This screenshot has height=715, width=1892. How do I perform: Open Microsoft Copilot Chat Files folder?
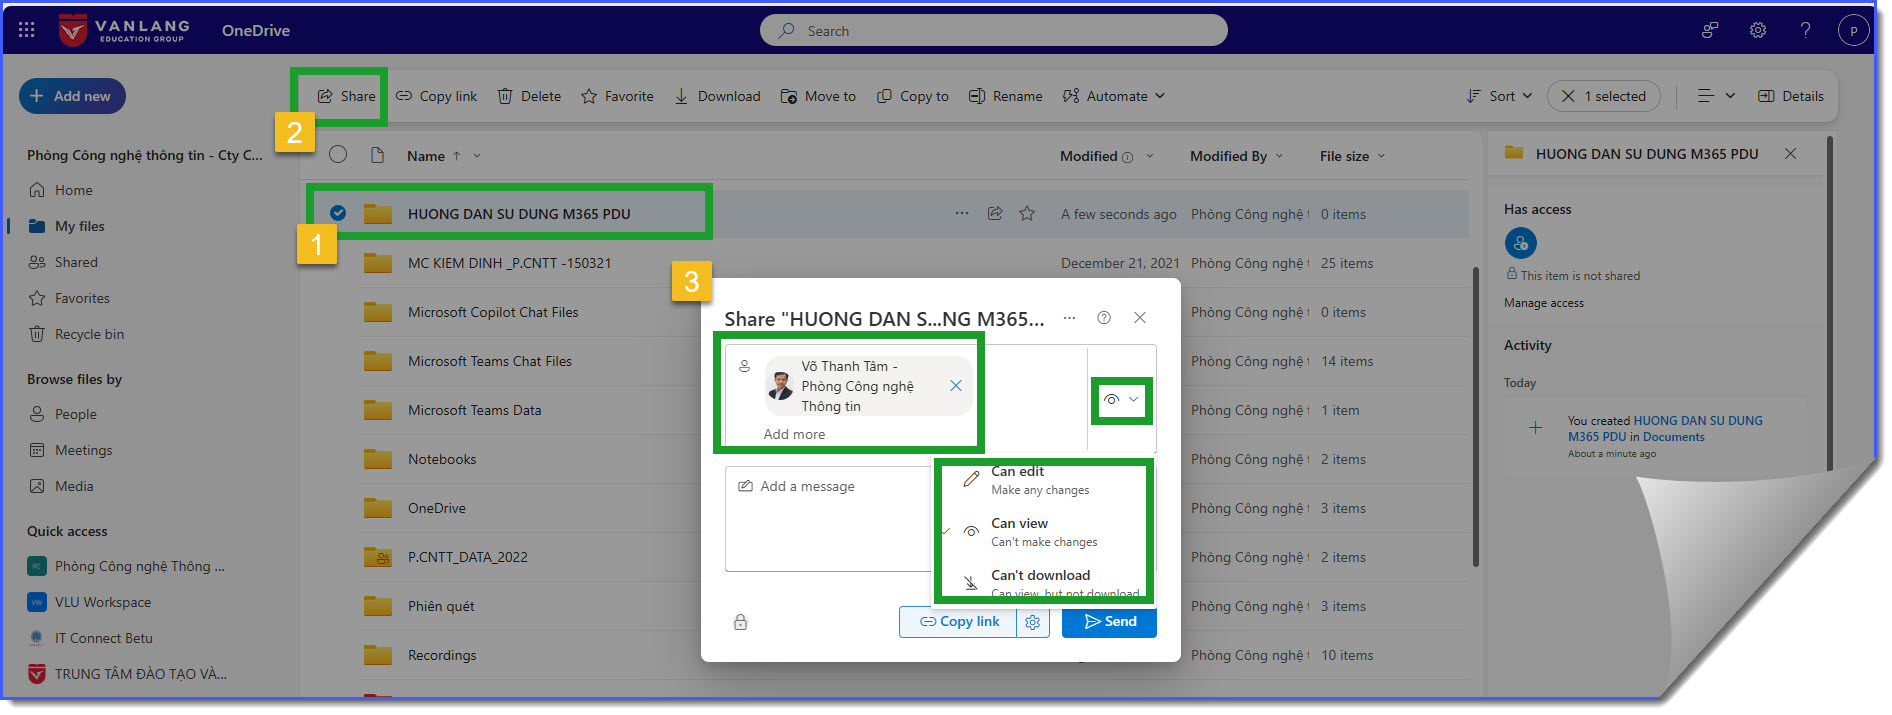tap(493, 312)
